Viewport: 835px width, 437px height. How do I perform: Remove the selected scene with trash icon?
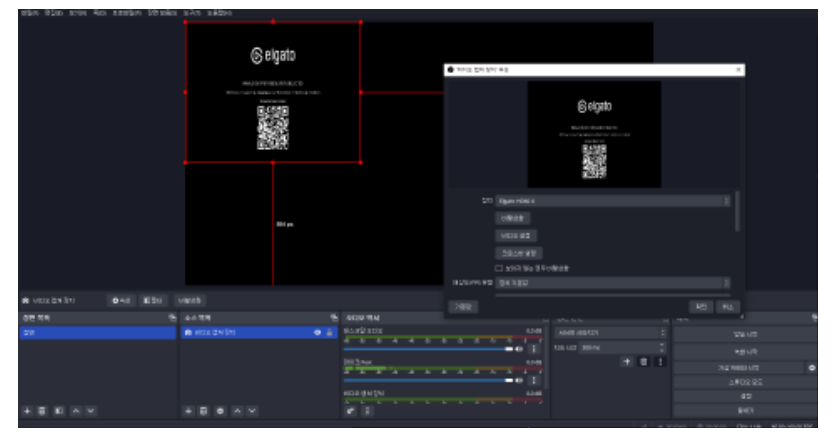42,411
